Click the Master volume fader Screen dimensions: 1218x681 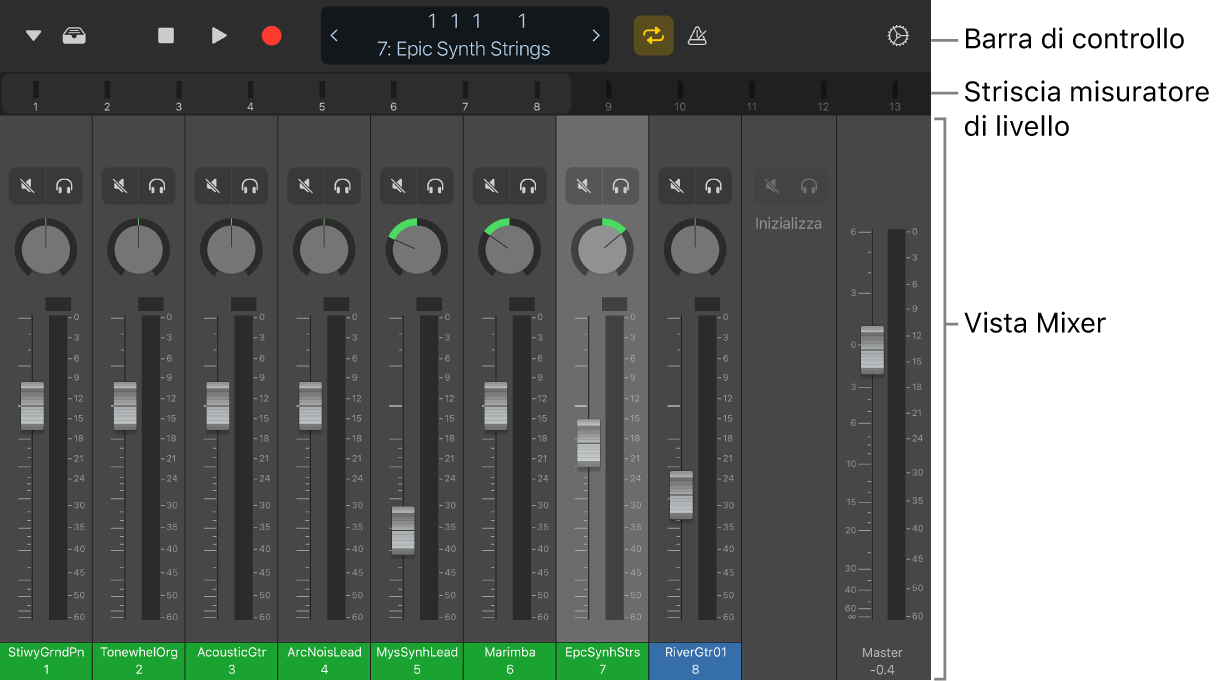pos(871,349)
